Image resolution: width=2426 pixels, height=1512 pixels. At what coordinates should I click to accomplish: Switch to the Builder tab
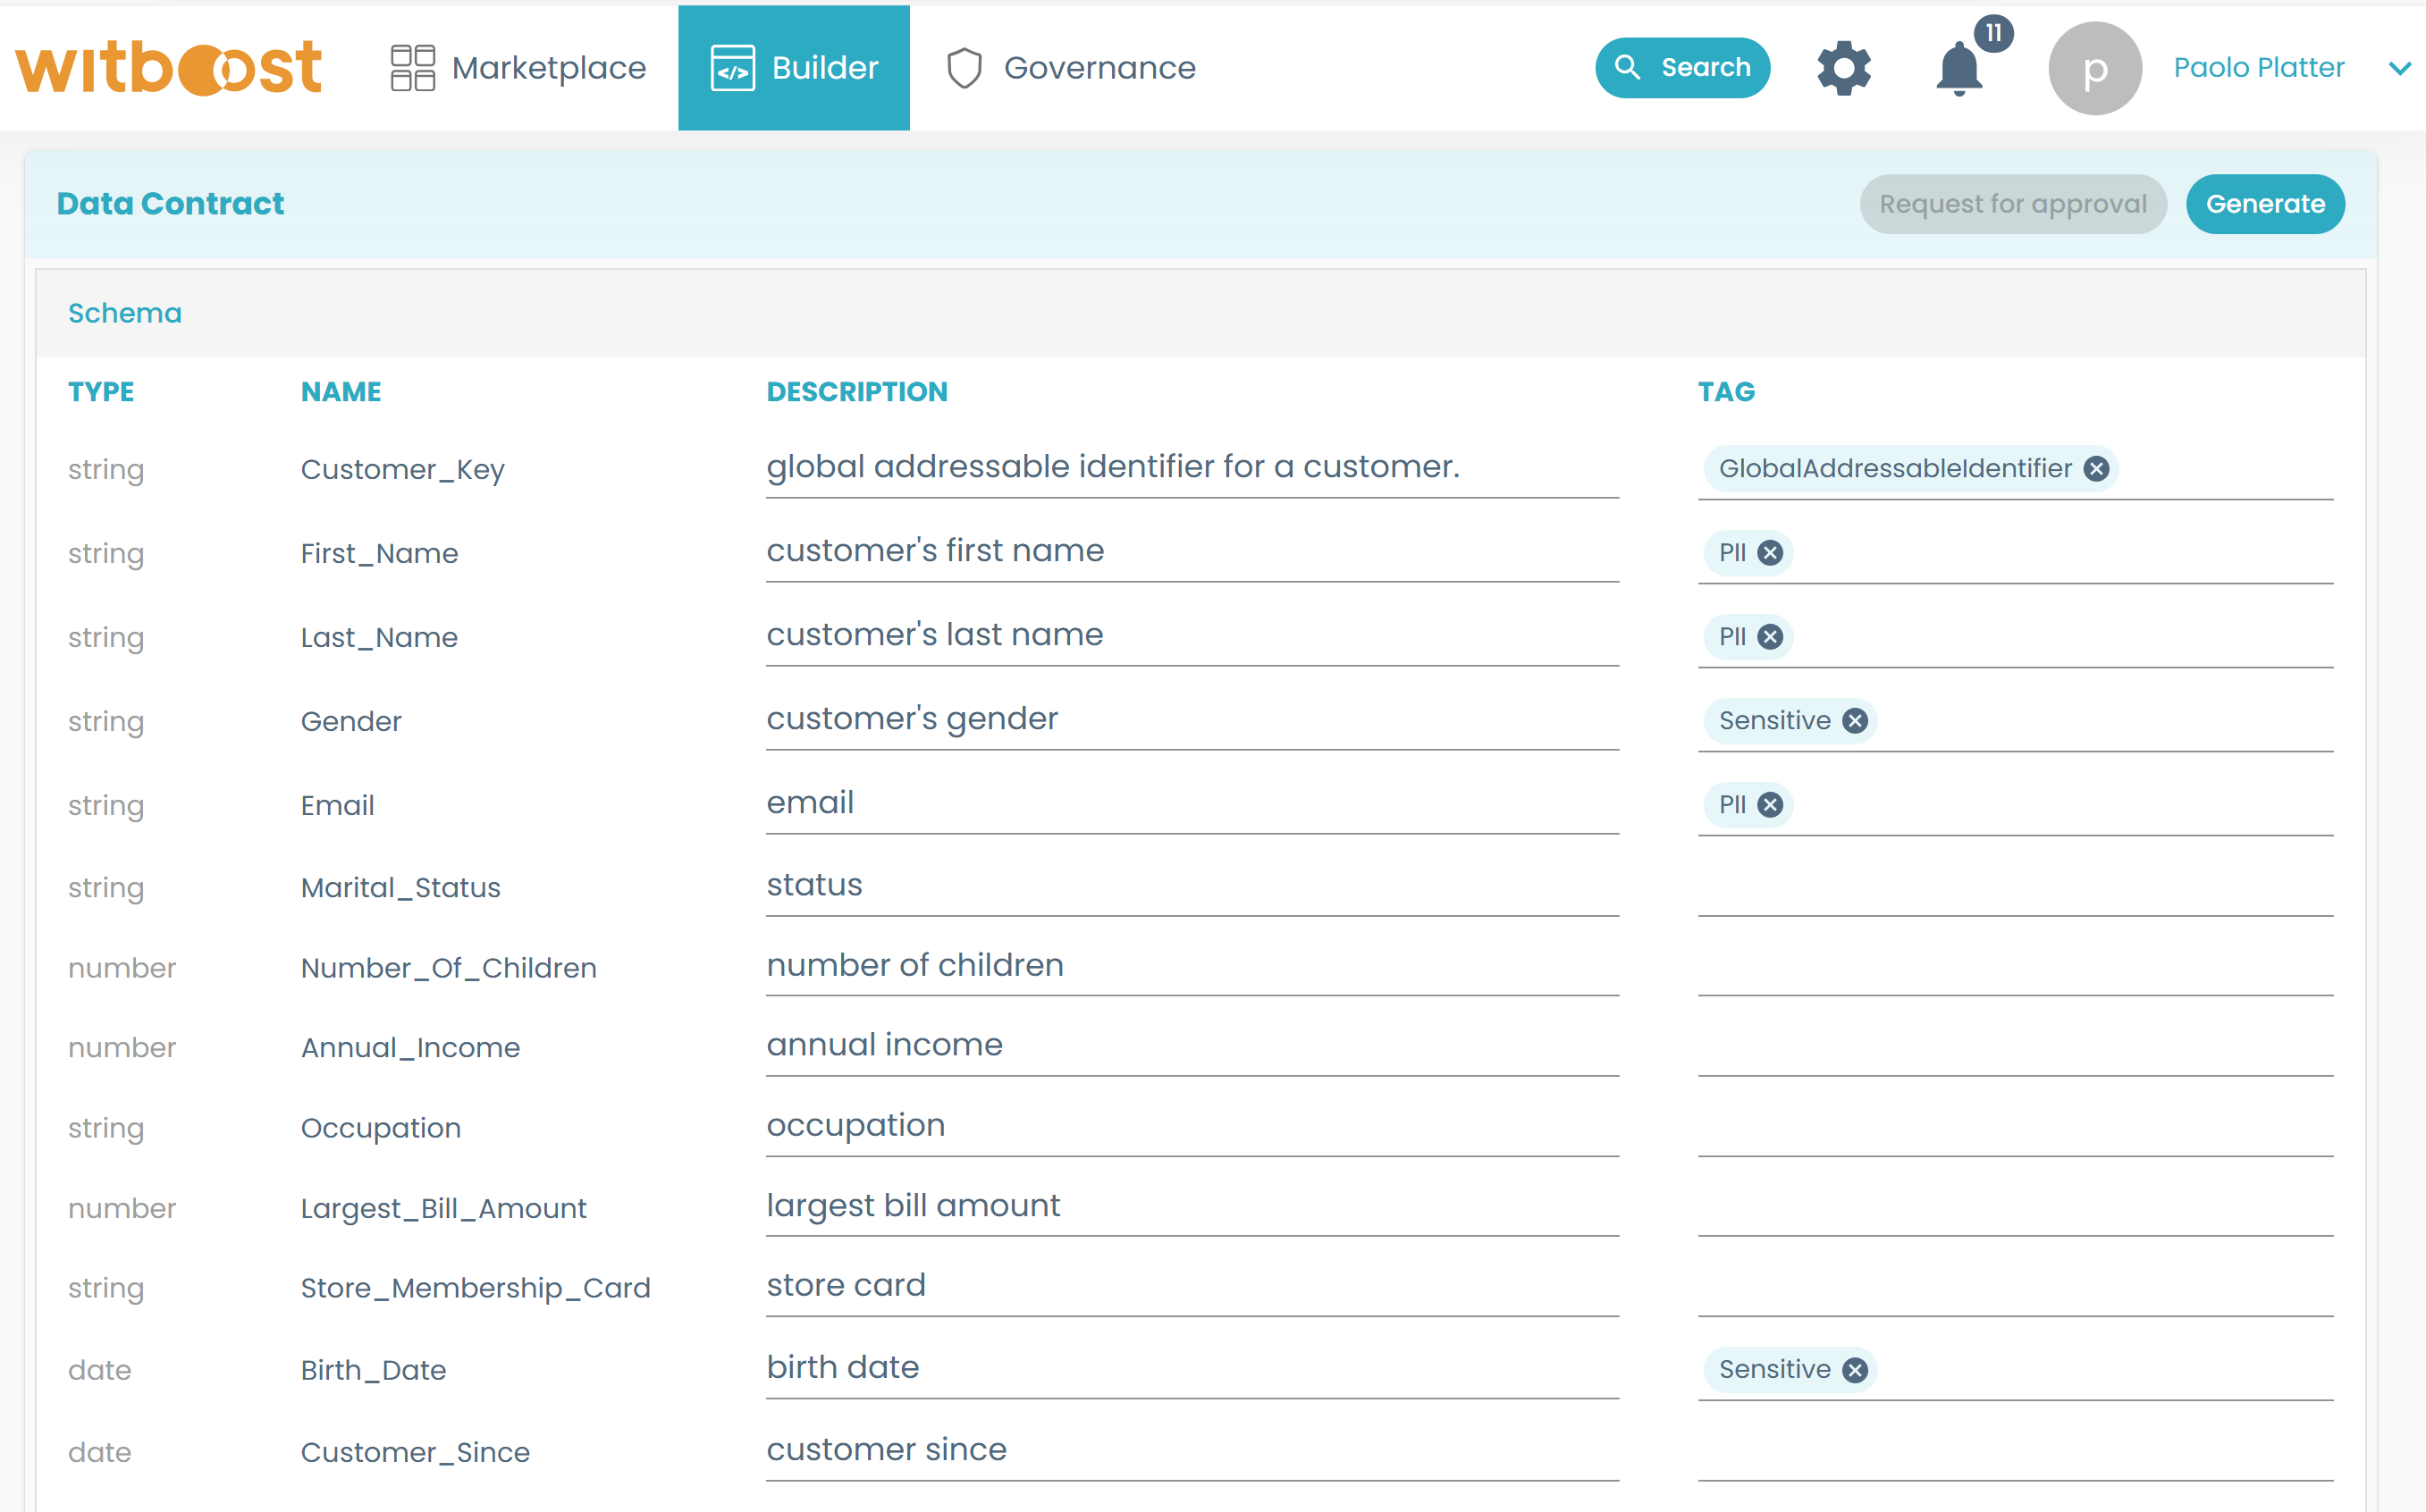point(794,68)
